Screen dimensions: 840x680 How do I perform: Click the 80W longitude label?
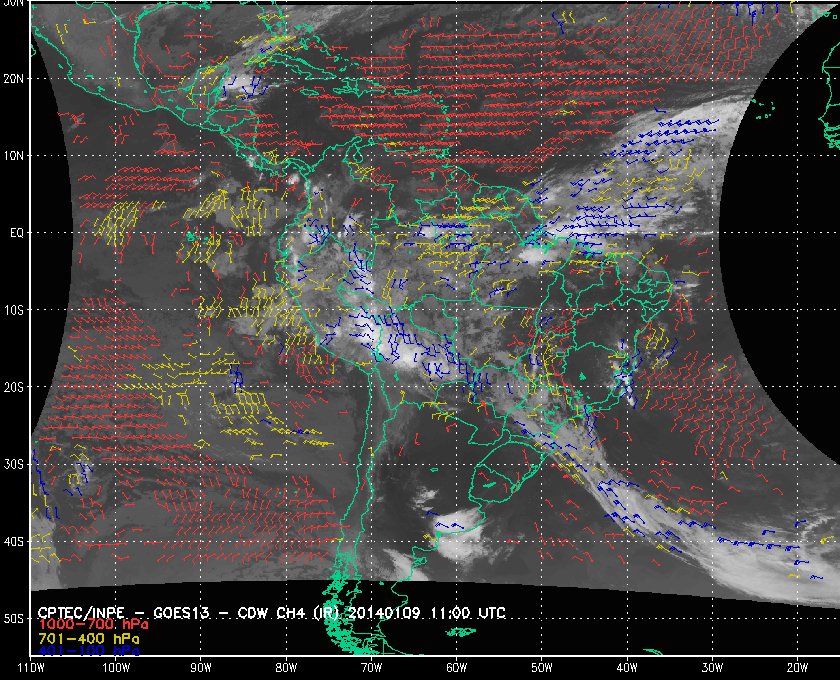(286, 668)
